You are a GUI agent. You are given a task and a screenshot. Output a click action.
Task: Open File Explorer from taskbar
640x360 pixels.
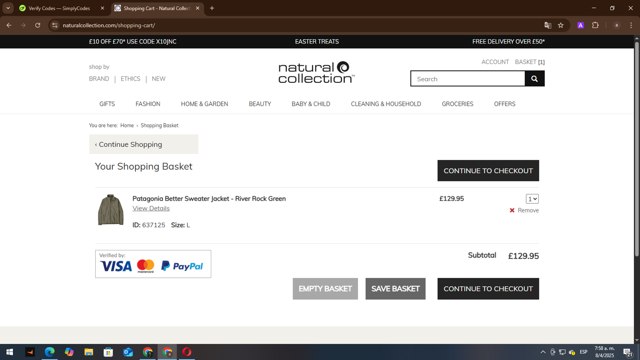point(89,352)
